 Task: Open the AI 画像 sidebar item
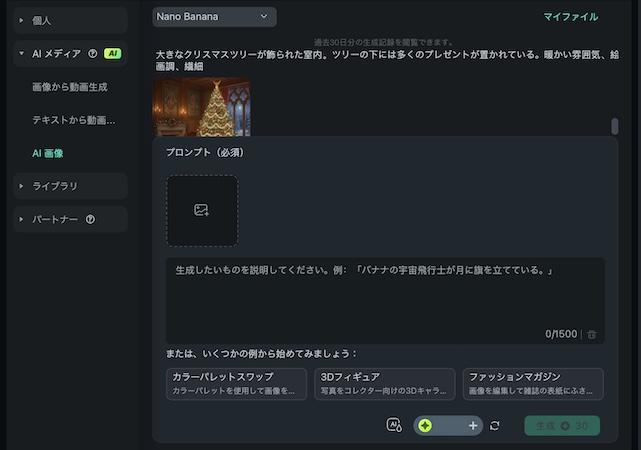click(x=48, y=153)
